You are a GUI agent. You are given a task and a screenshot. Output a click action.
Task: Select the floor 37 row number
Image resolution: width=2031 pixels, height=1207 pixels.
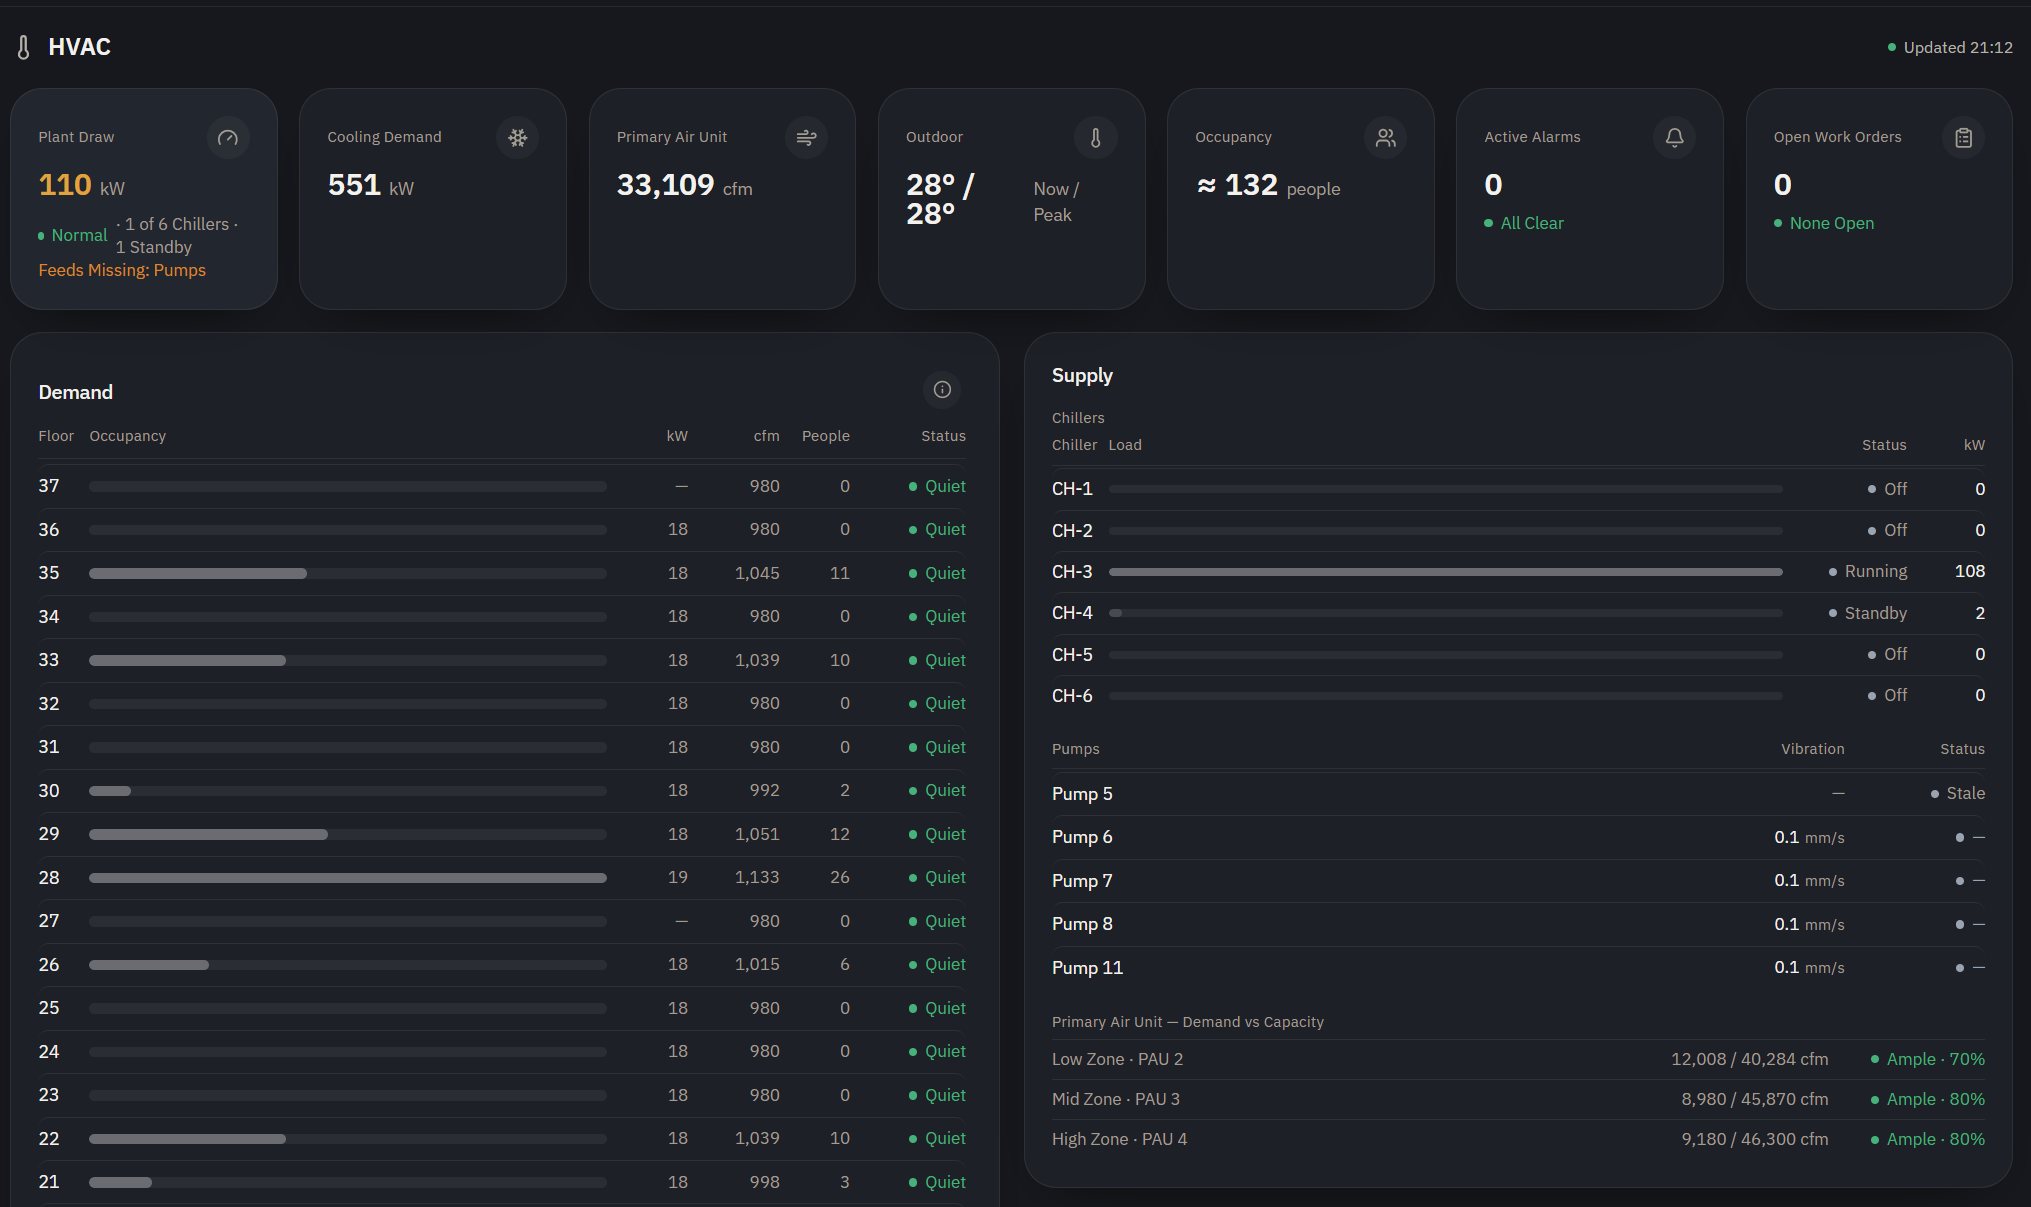coord(49,486)
